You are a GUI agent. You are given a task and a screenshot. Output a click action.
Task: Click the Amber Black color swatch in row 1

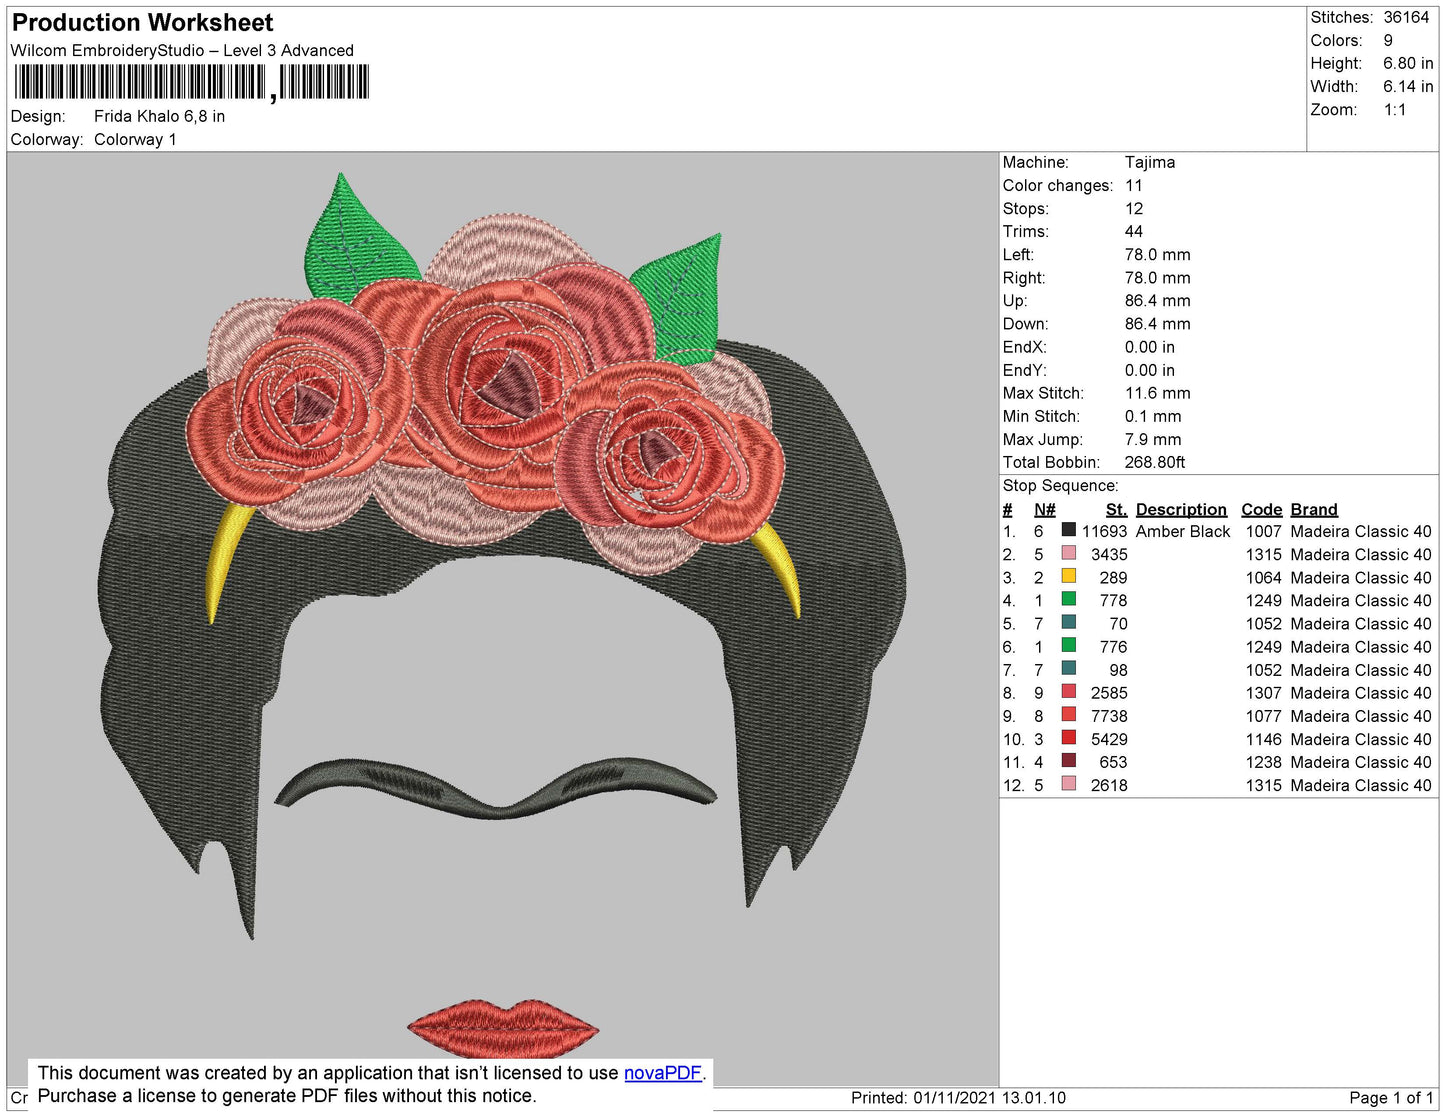1069,530
